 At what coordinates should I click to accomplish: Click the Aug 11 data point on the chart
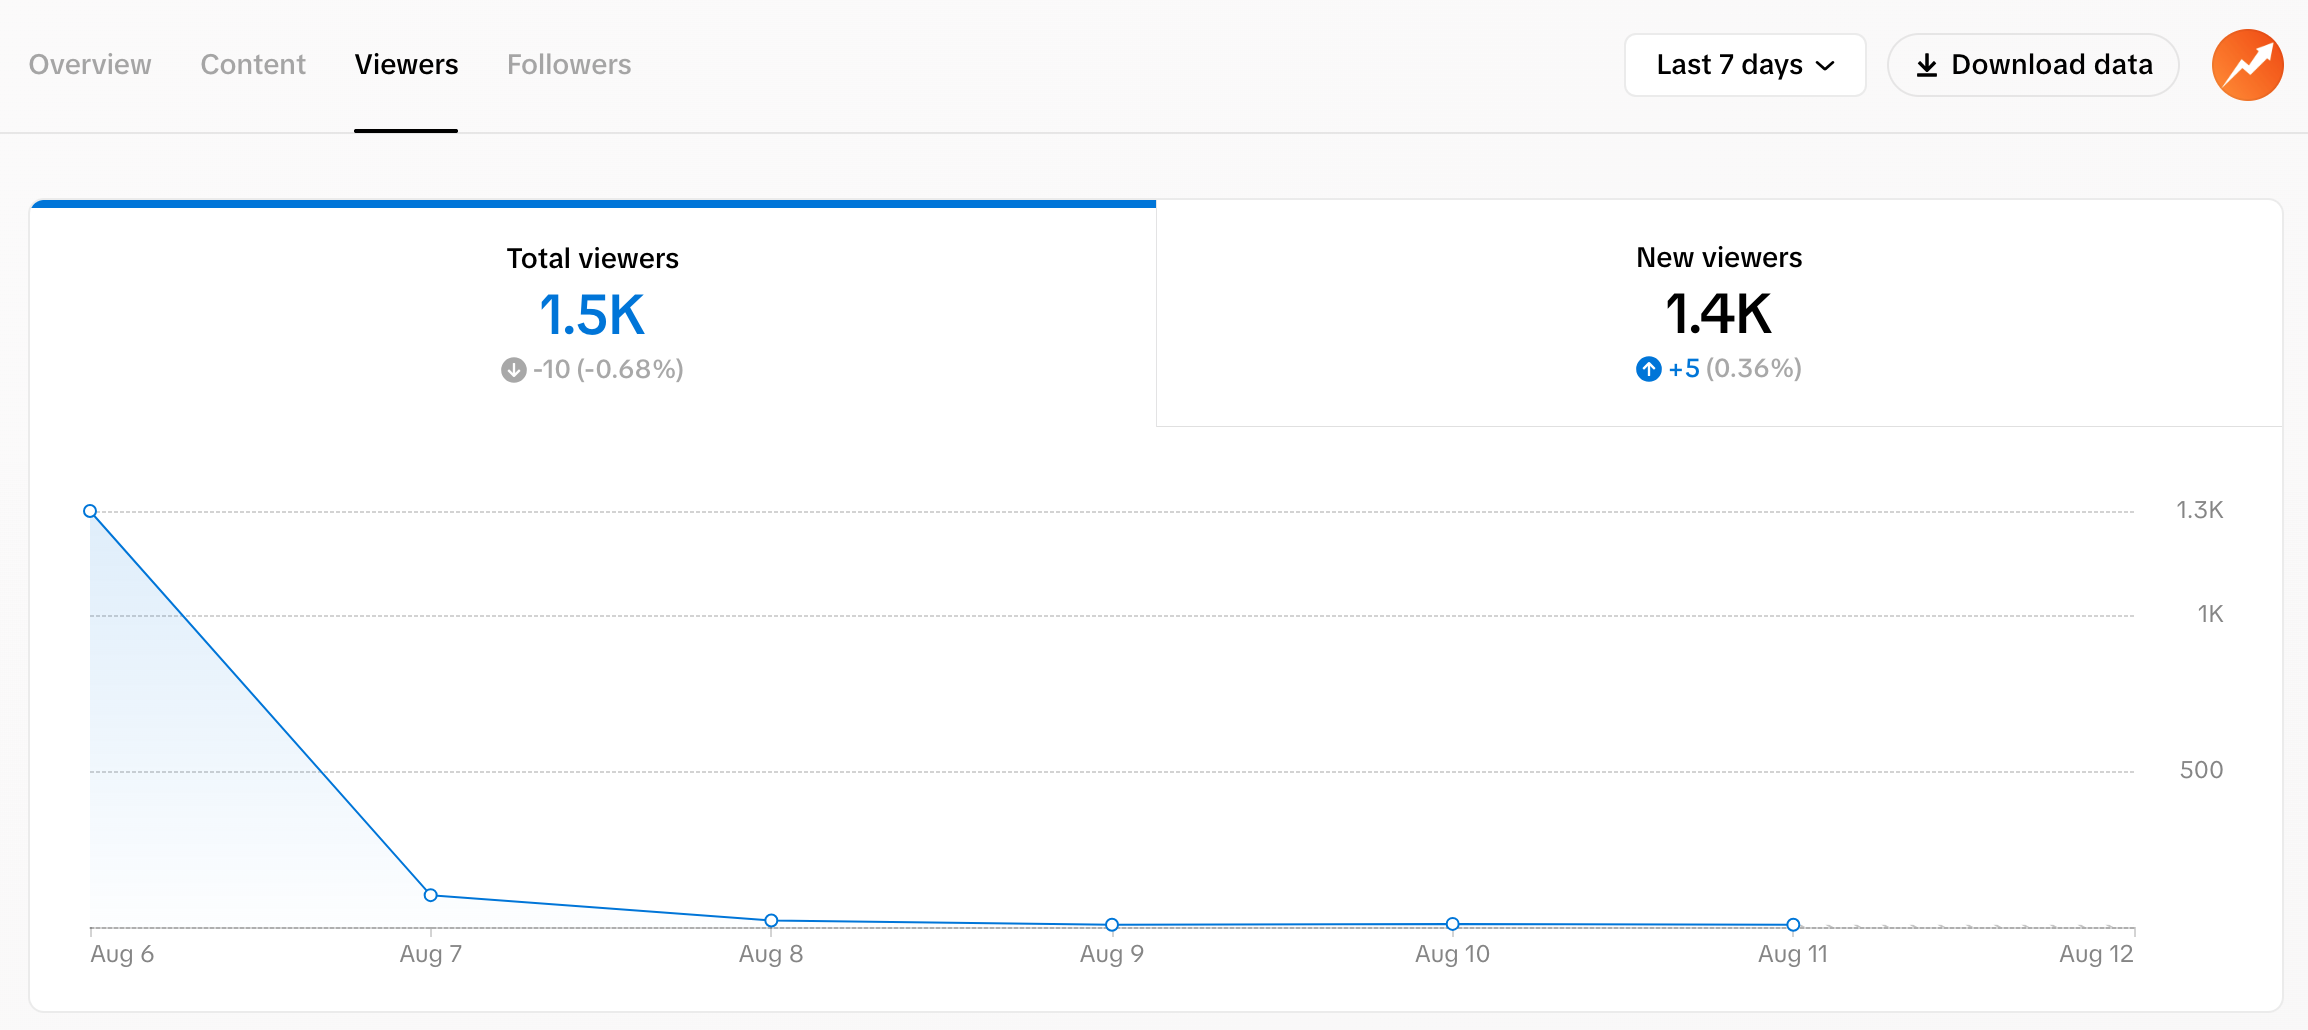pyautogui.click(x=1793, y=925)
